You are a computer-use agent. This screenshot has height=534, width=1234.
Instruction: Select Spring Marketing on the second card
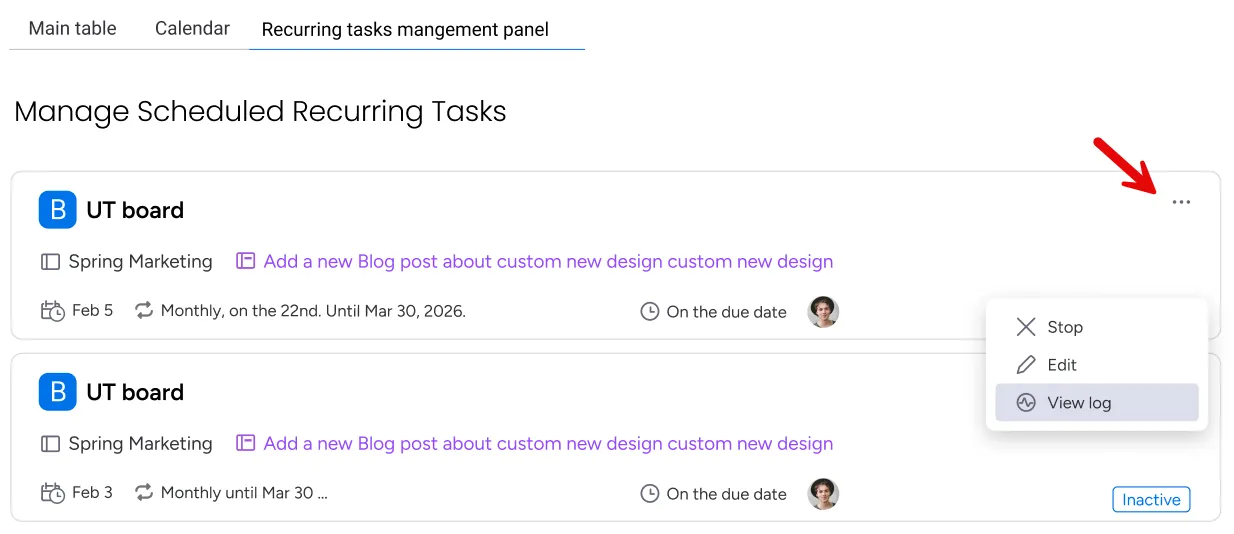click(140, 443)
